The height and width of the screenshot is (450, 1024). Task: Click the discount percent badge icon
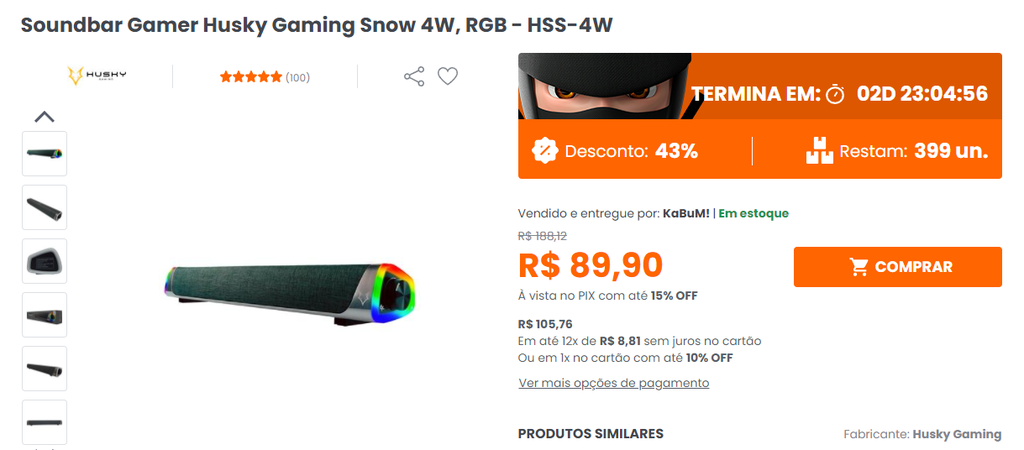(x=545, y=151)
